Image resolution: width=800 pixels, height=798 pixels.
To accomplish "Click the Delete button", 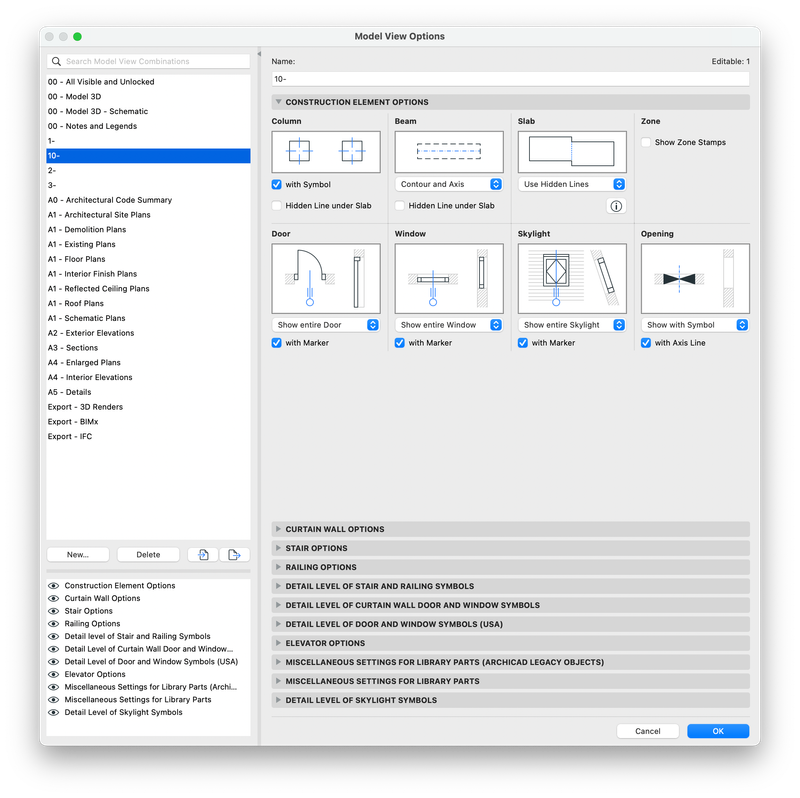I will coord(148,555).
